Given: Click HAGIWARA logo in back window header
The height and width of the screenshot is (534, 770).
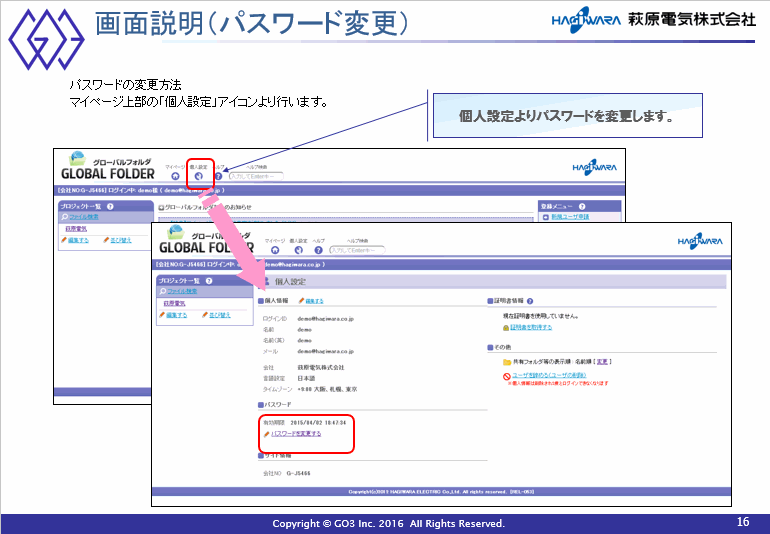Looking at the screenshot, I should tap(595, 168).
